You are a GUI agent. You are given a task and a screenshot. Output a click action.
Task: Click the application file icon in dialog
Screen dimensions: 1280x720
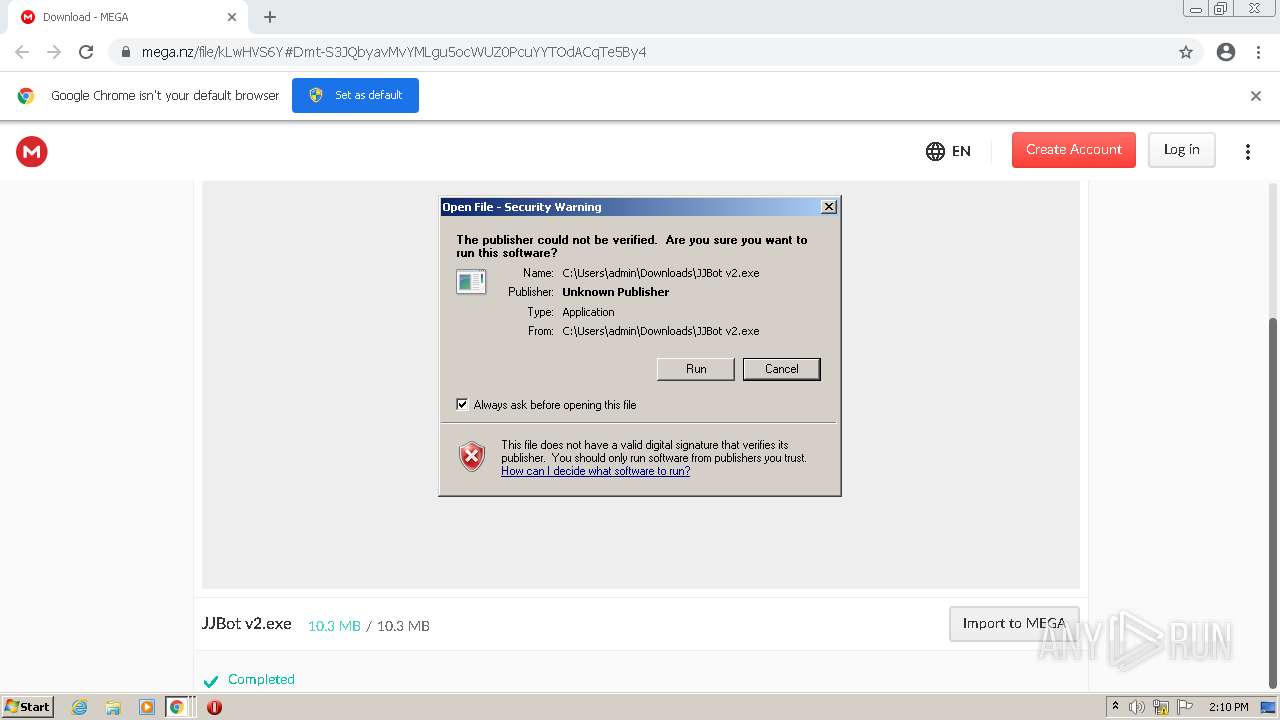point(471,282)
